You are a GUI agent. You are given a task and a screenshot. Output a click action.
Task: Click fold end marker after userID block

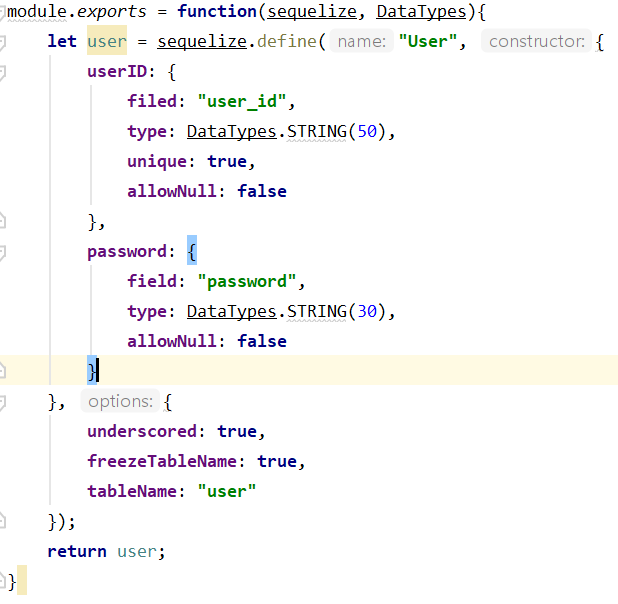click(x=2, y=220)
